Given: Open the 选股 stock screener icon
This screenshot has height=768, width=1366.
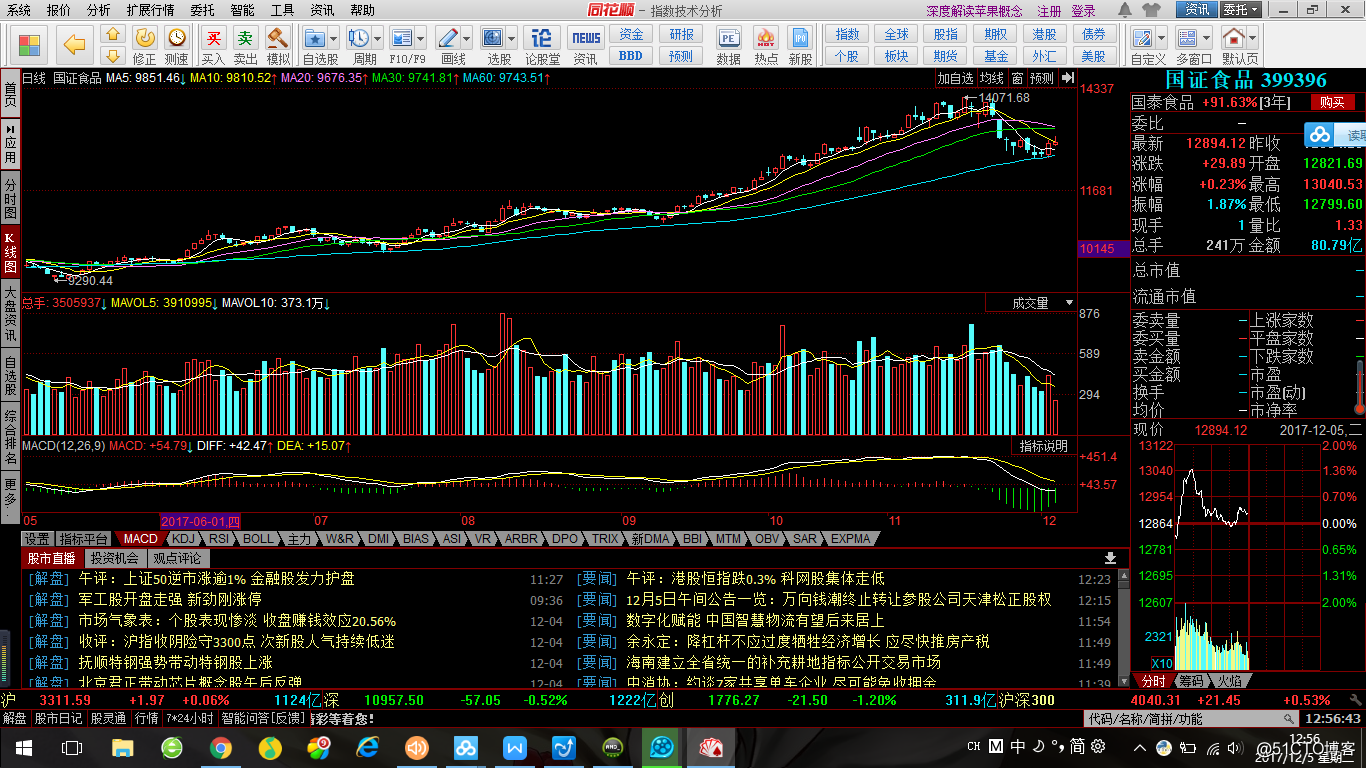Looking at the screenshot, I should click(493, 38).
